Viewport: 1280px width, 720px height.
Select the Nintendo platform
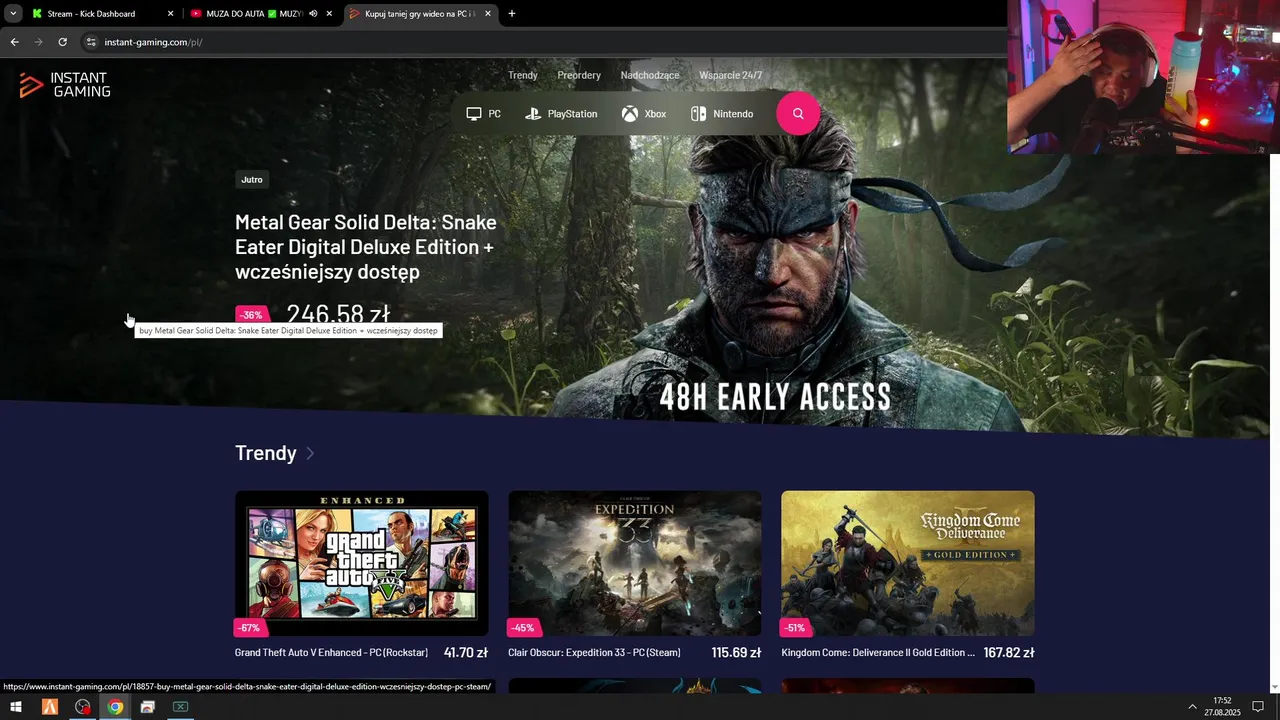[x=722, y=114]
